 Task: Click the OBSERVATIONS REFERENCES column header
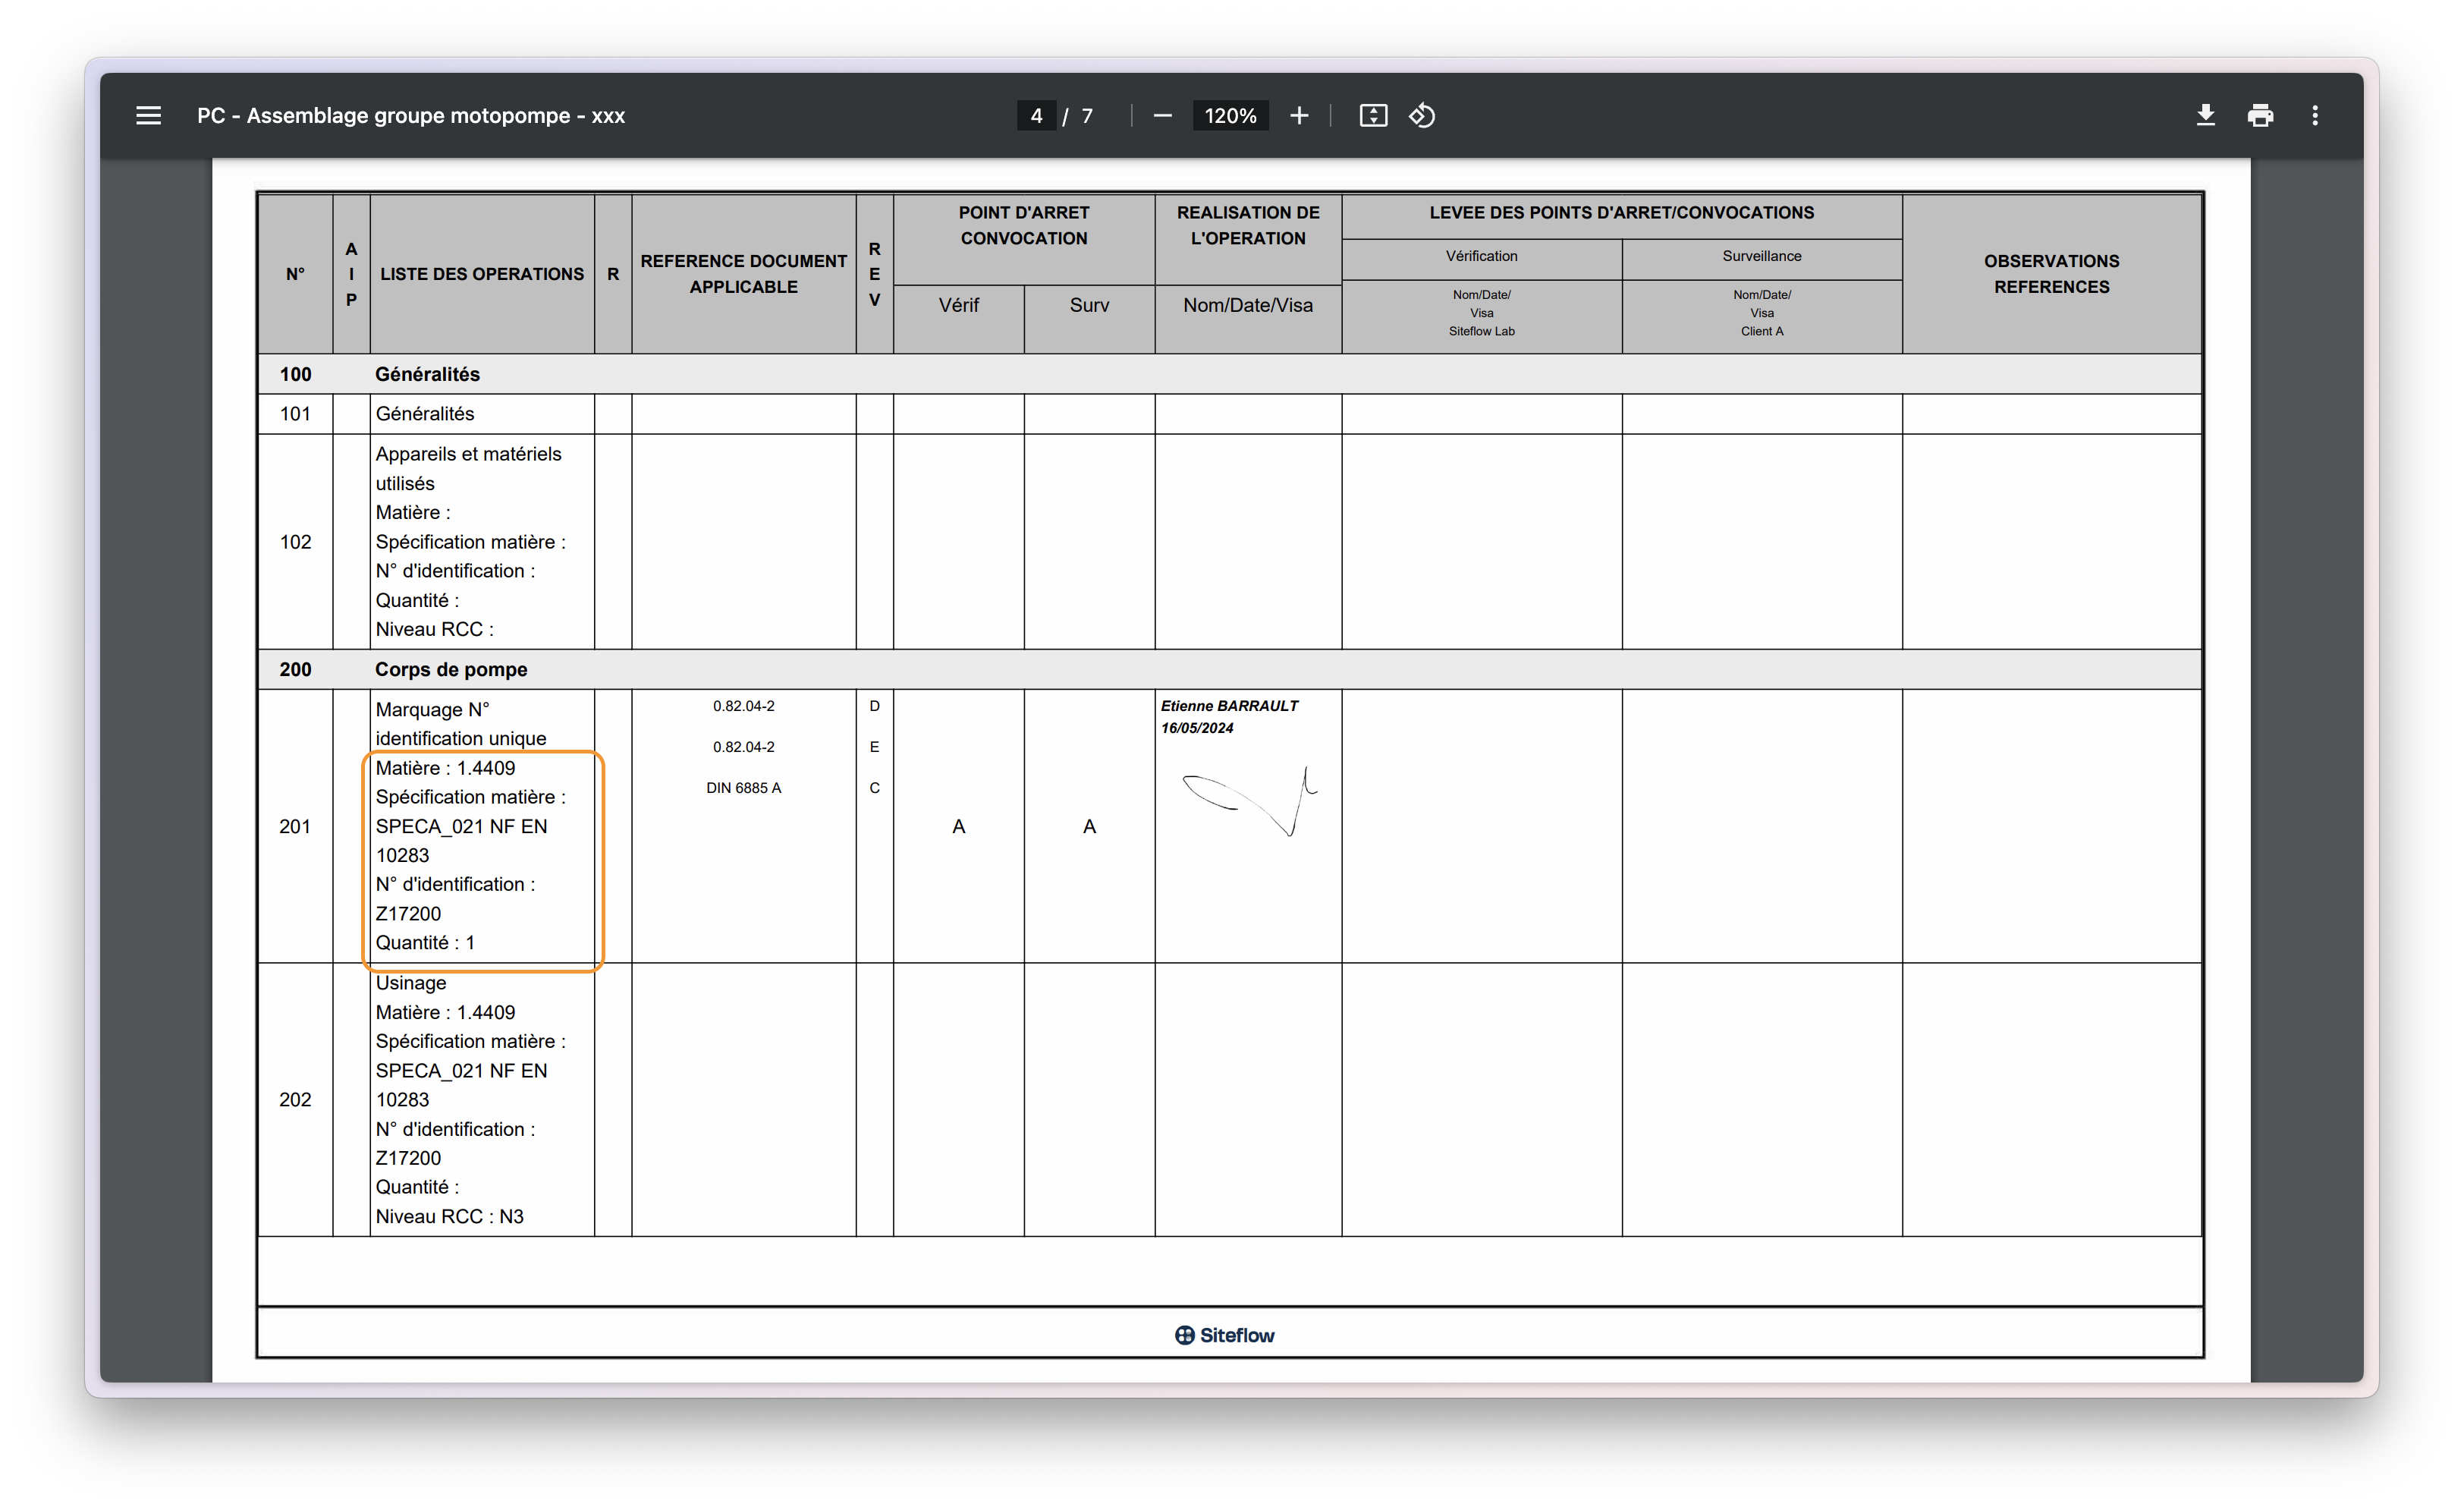pos(2051,274)
